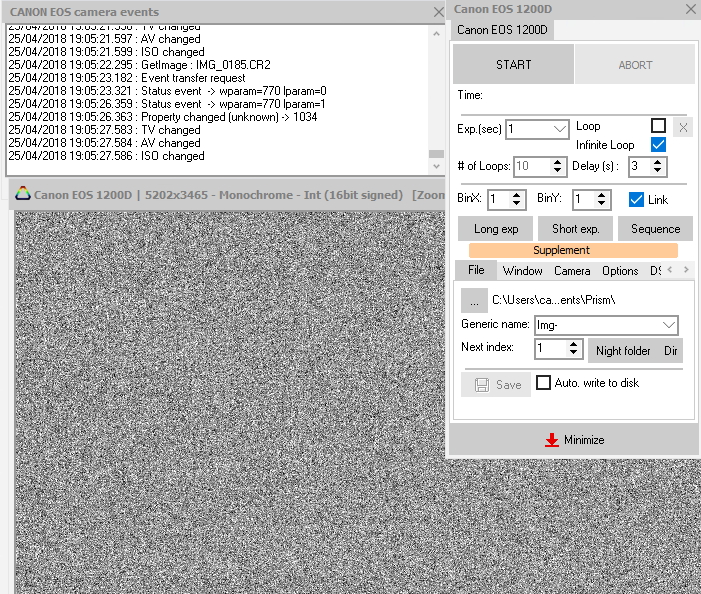Disable the Infinite Loop checkbox

click(x=657, y=145)
